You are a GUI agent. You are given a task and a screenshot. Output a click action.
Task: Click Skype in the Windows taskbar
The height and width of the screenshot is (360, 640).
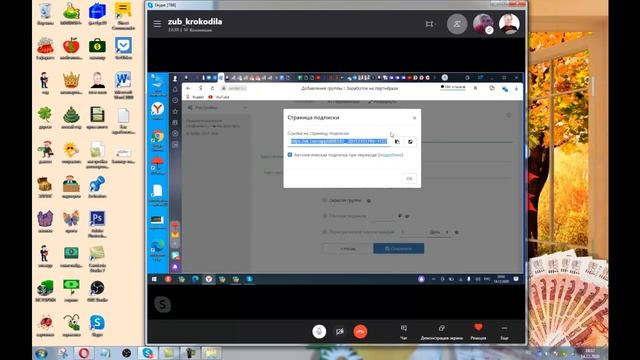(x=147, y=353)
